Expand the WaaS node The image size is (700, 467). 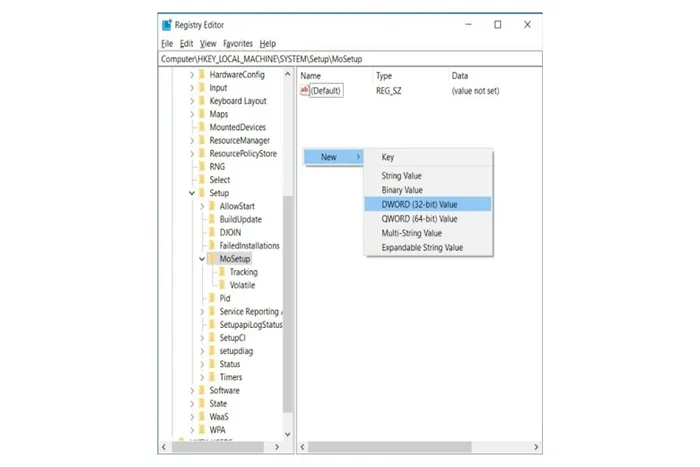click(192, 417)
